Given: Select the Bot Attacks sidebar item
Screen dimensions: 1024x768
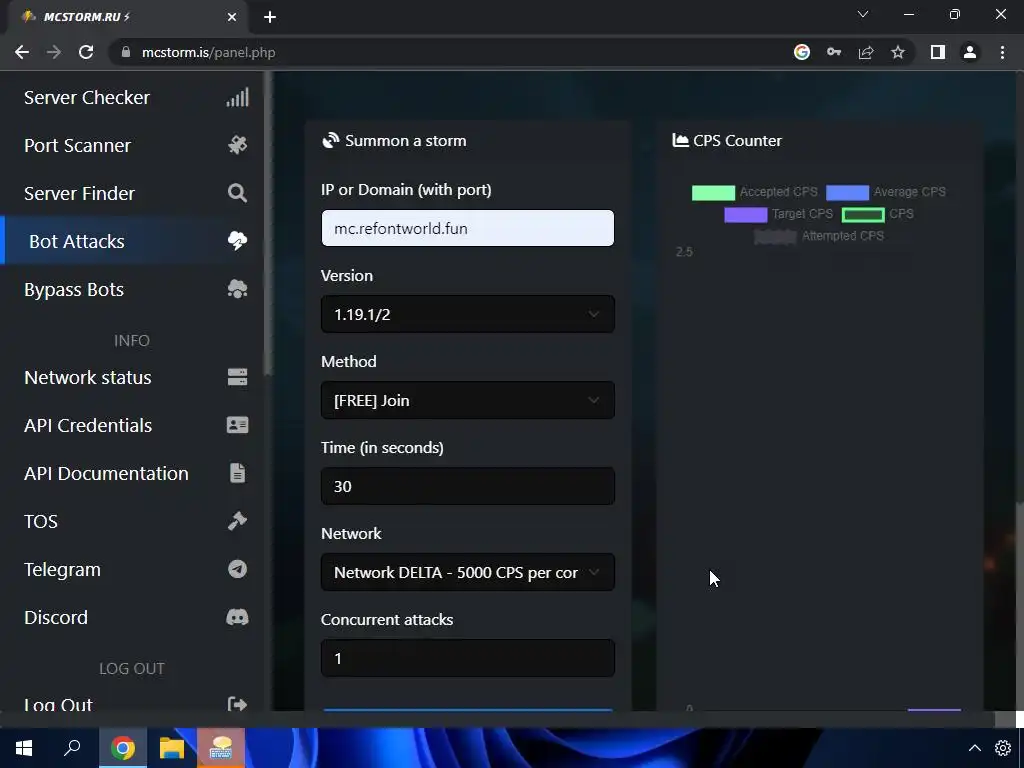Looking at the screenshot, I should [x=133, y=241].
